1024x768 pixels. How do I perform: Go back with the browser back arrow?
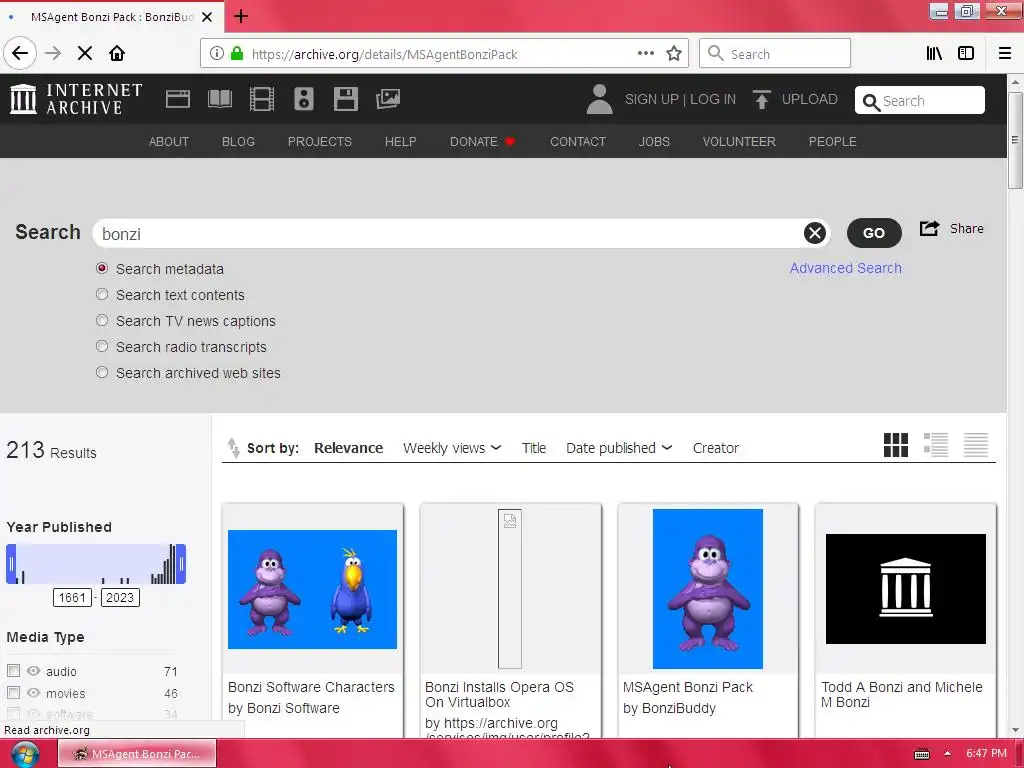tap(20, 53)
